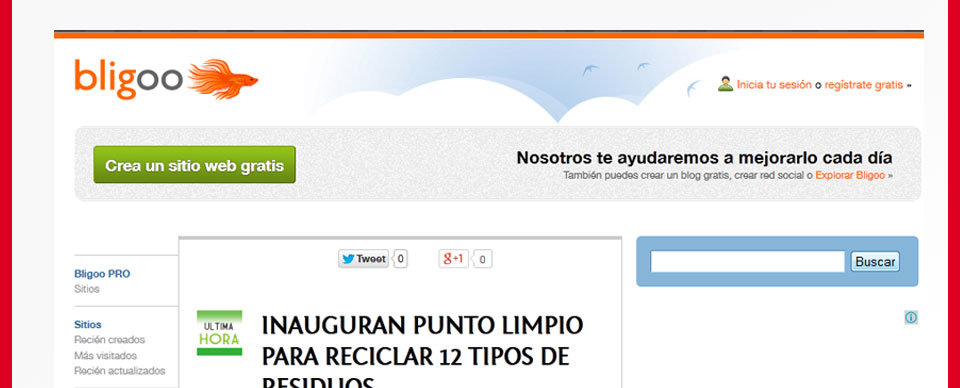
Task: Select Sitios under Bligoo PRO
Action: pos(87,289)
